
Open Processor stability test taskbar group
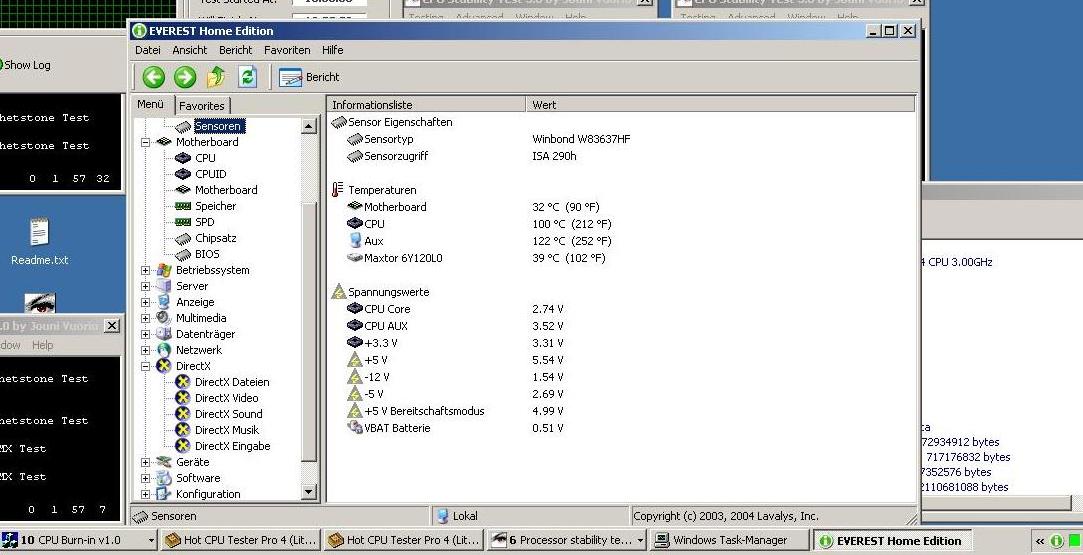tap(567, 540)
